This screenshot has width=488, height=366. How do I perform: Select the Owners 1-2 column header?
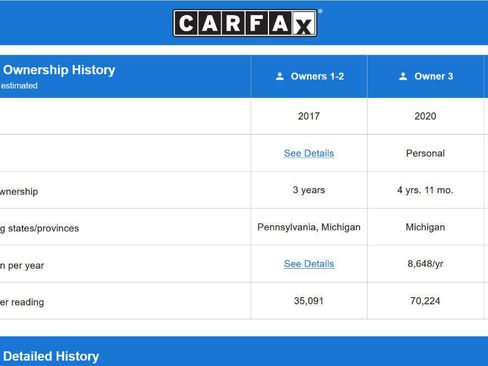pyautogui.click(x=309, y=76)
